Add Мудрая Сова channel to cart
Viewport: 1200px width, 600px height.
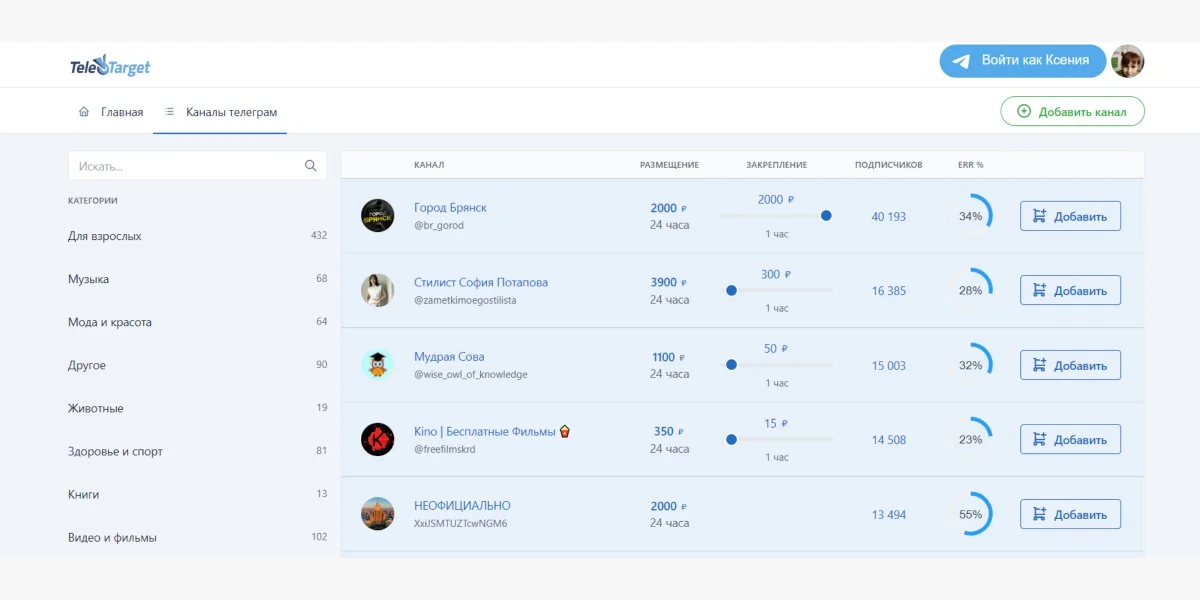[1070, 365]
